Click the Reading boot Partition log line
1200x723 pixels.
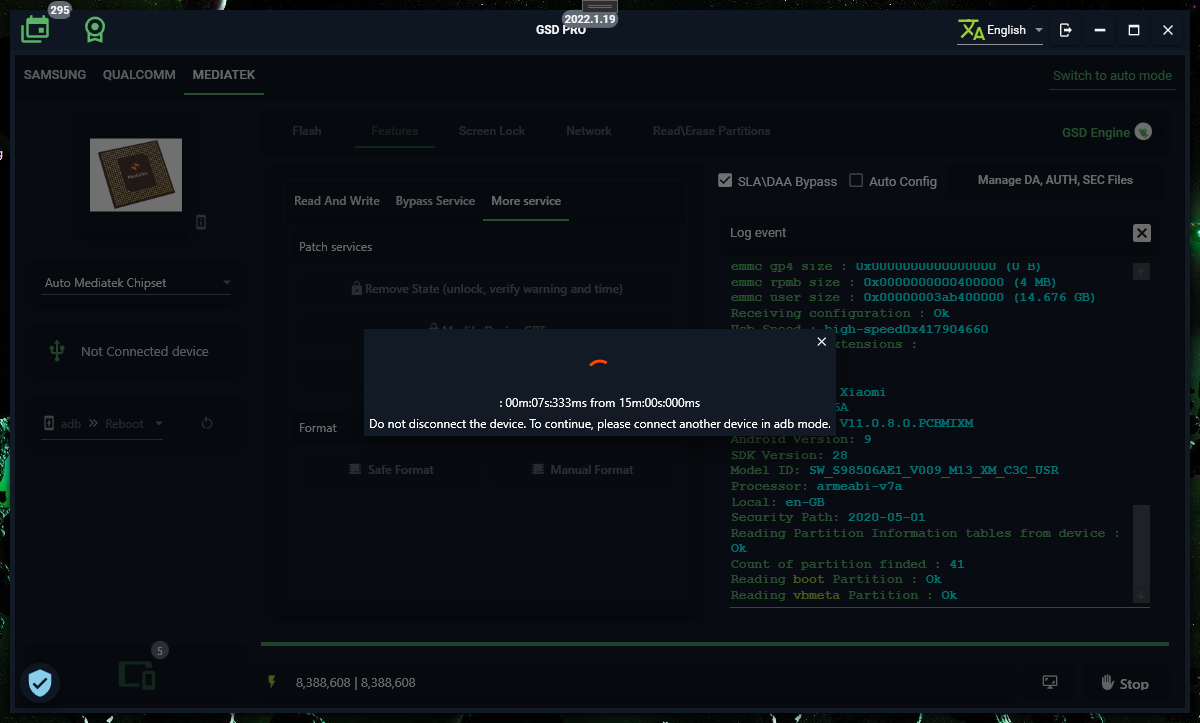tap(836, 579)
